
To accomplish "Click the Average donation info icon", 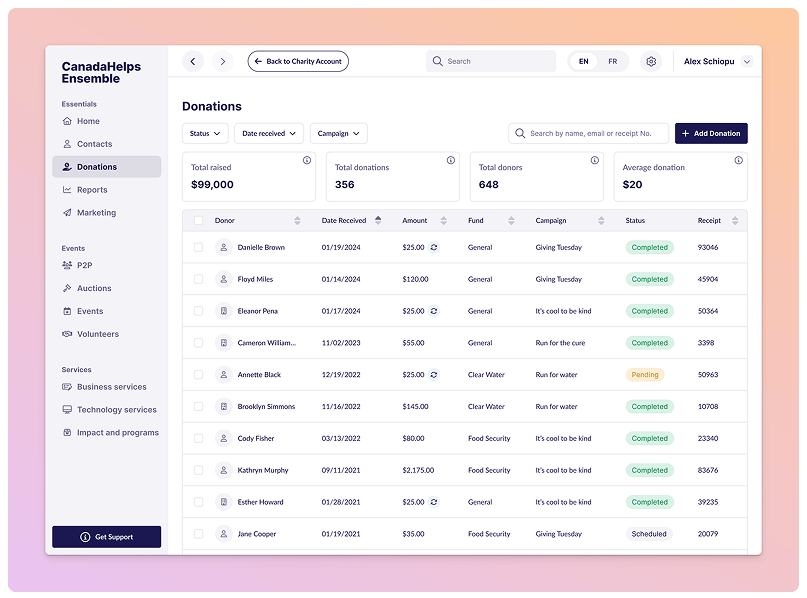I will tap(738, 160).
